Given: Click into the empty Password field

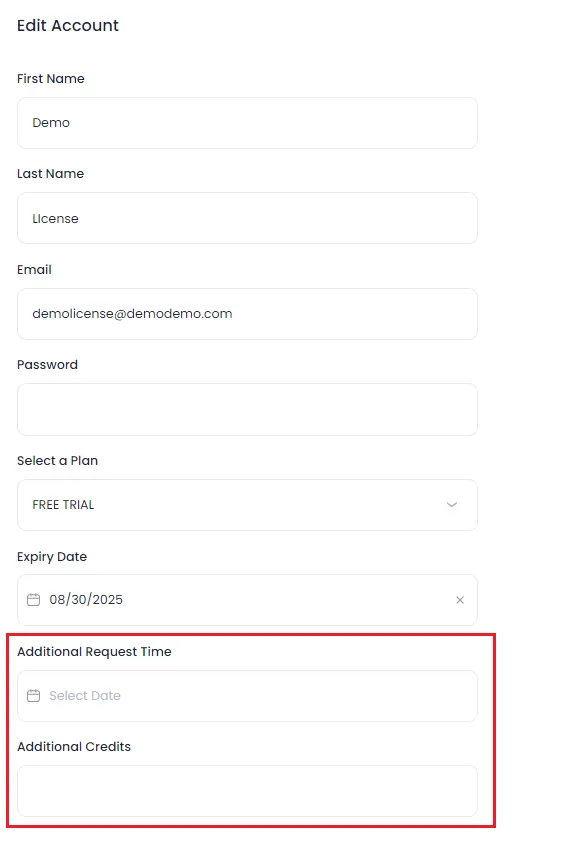Looking at the screenshot, I should coord(247,410).
